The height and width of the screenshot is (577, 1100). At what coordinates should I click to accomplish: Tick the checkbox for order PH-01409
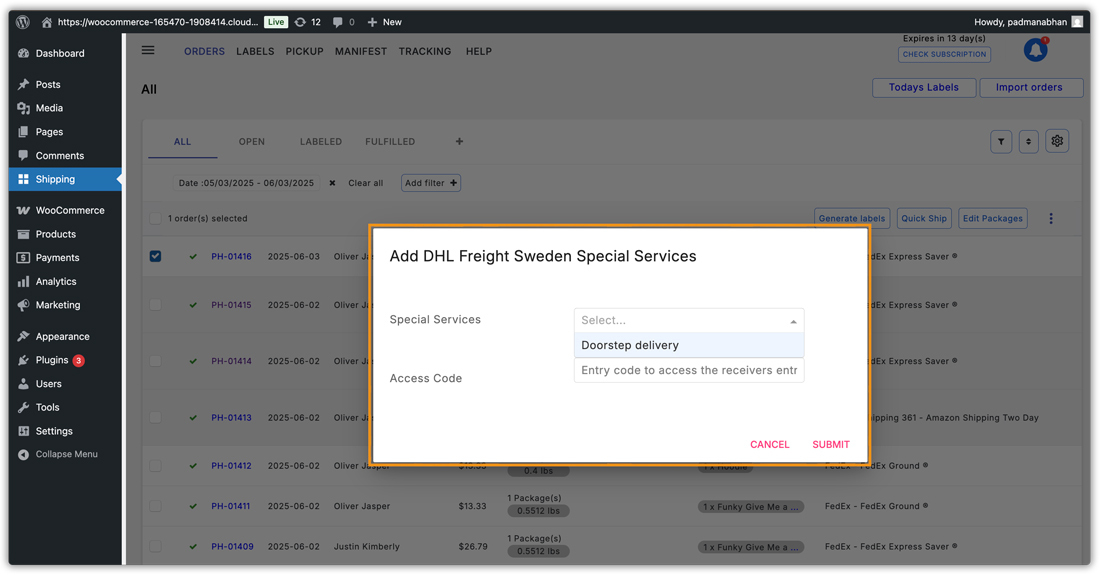click(x=155, y=546)
